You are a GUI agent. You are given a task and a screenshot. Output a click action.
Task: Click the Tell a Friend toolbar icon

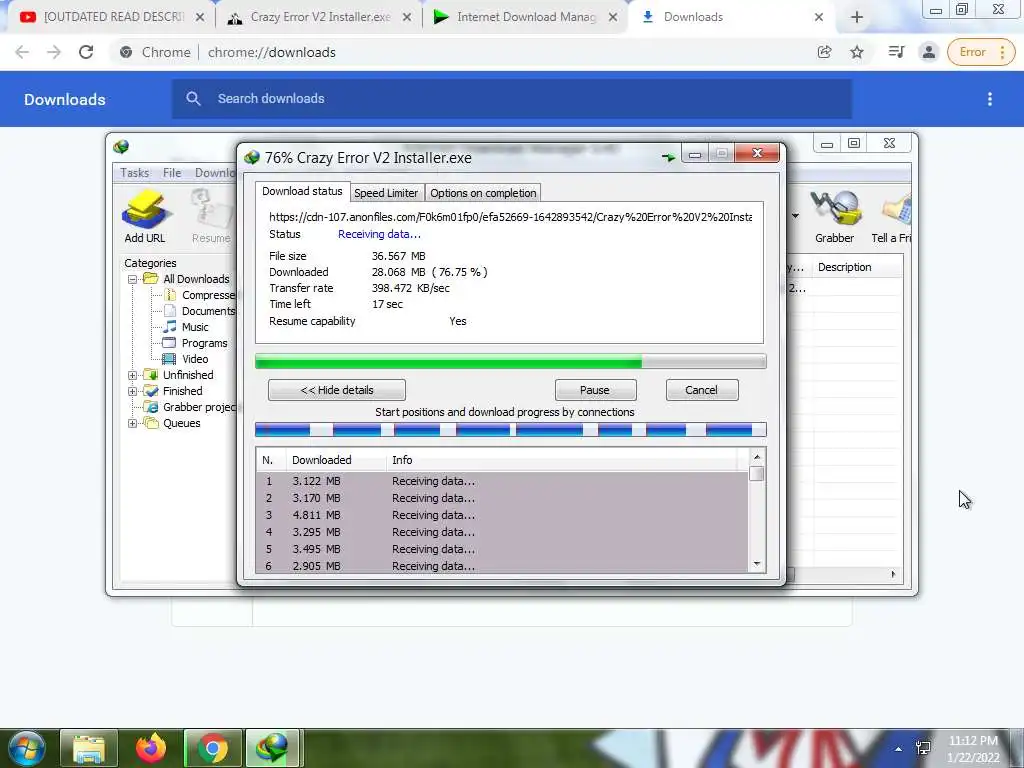click(891, 217)
